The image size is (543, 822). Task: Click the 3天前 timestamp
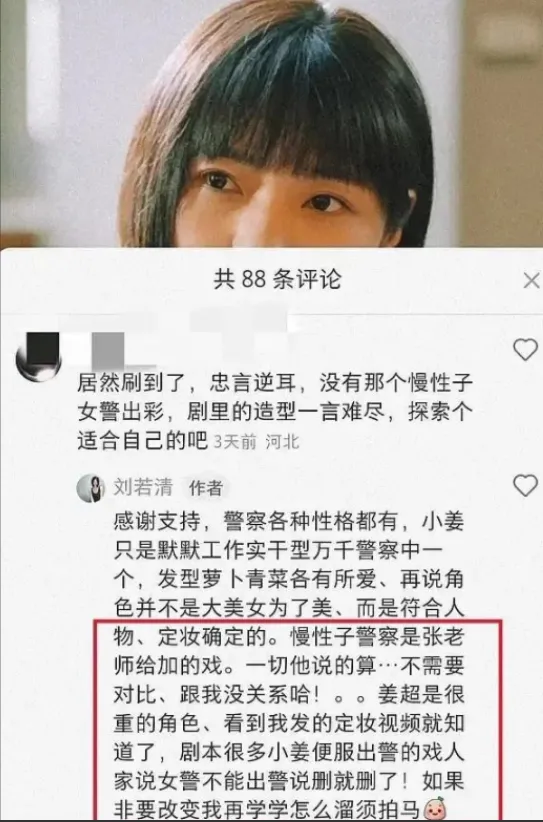pyautogui.click(x=235, y=442)
